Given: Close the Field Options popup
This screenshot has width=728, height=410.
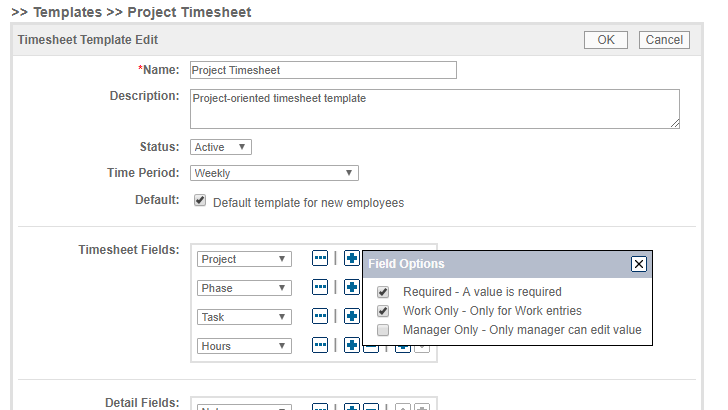Looking at the screenshot, I should (639, 264).
